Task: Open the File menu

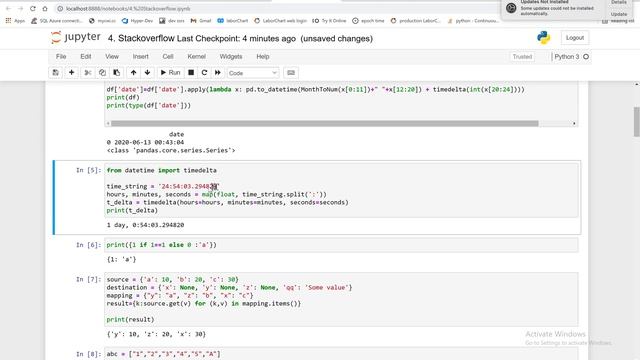Action: pos(61,56)
